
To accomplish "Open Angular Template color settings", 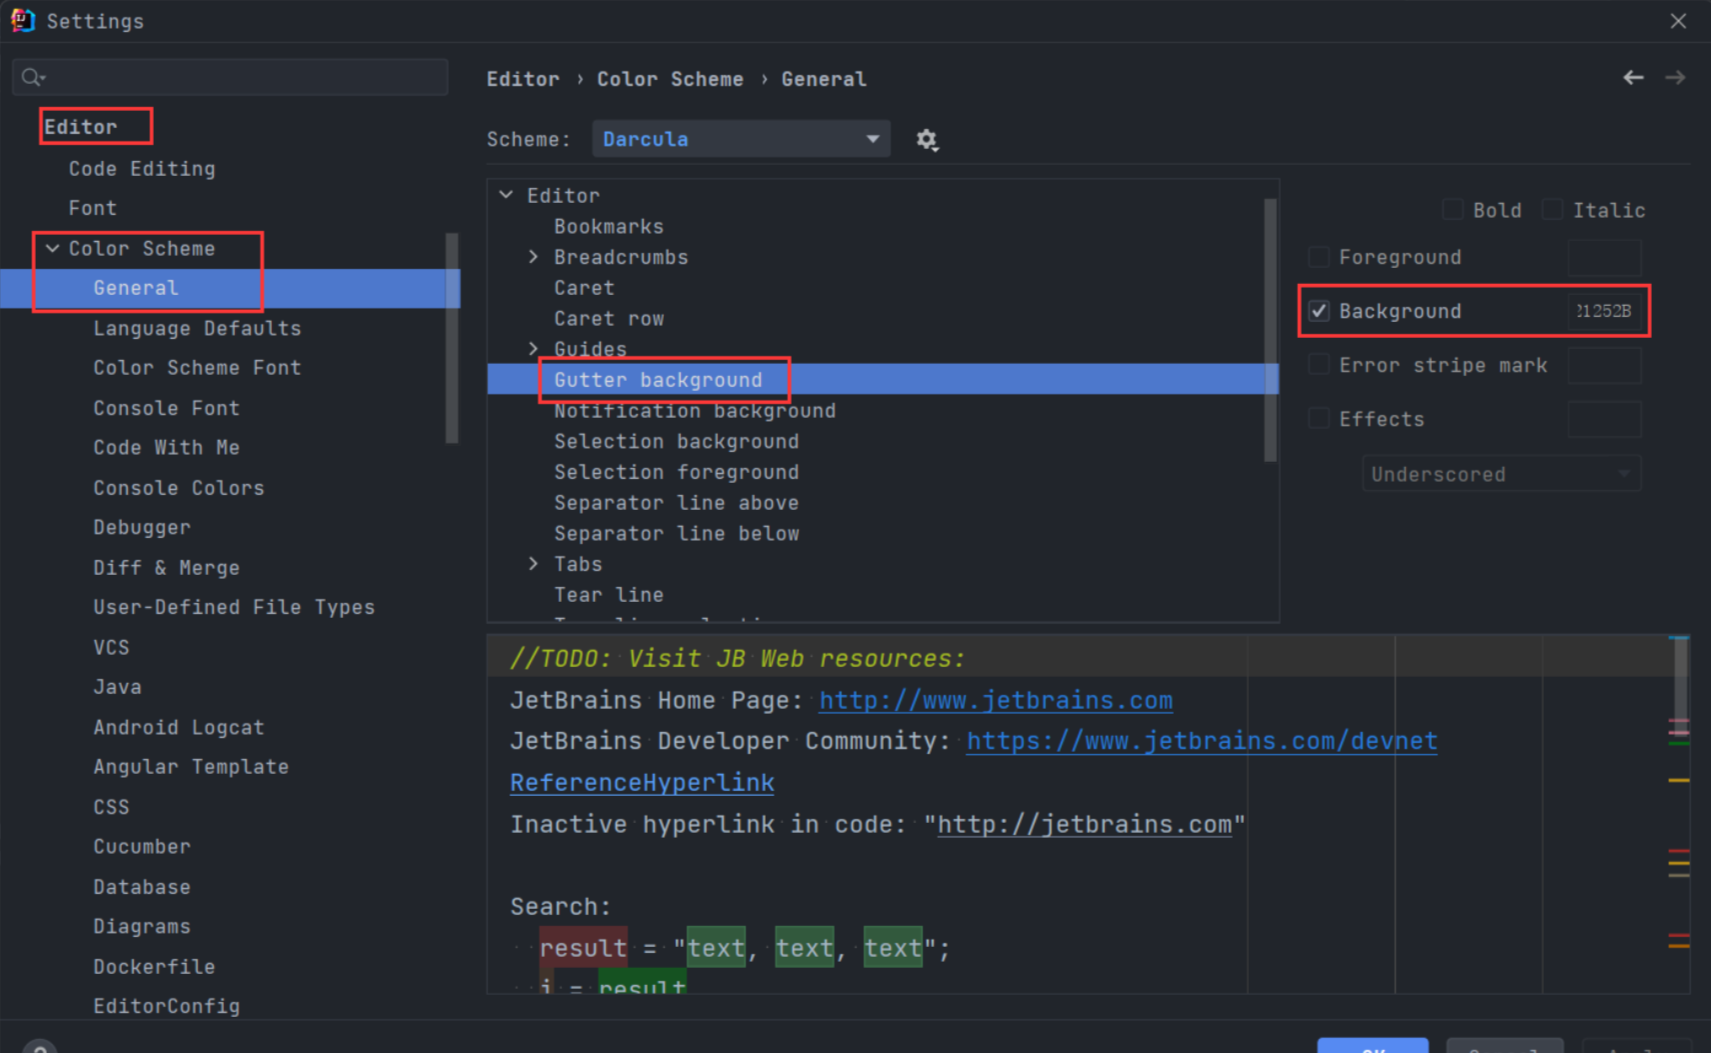I will [x=191, y=767].
